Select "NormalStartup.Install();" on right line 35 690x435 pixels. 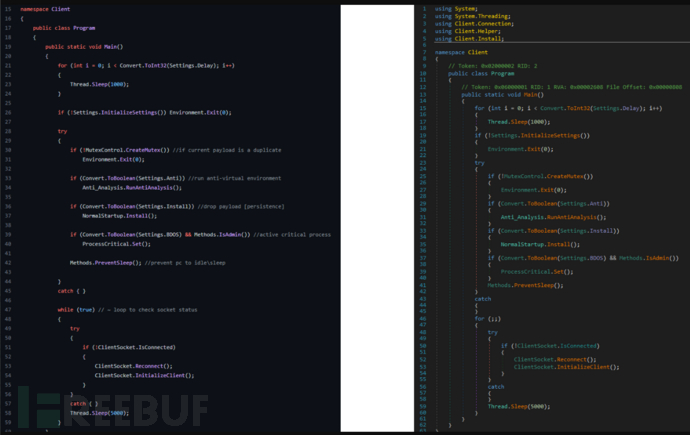pyautogui.click(x=540, y=245)
